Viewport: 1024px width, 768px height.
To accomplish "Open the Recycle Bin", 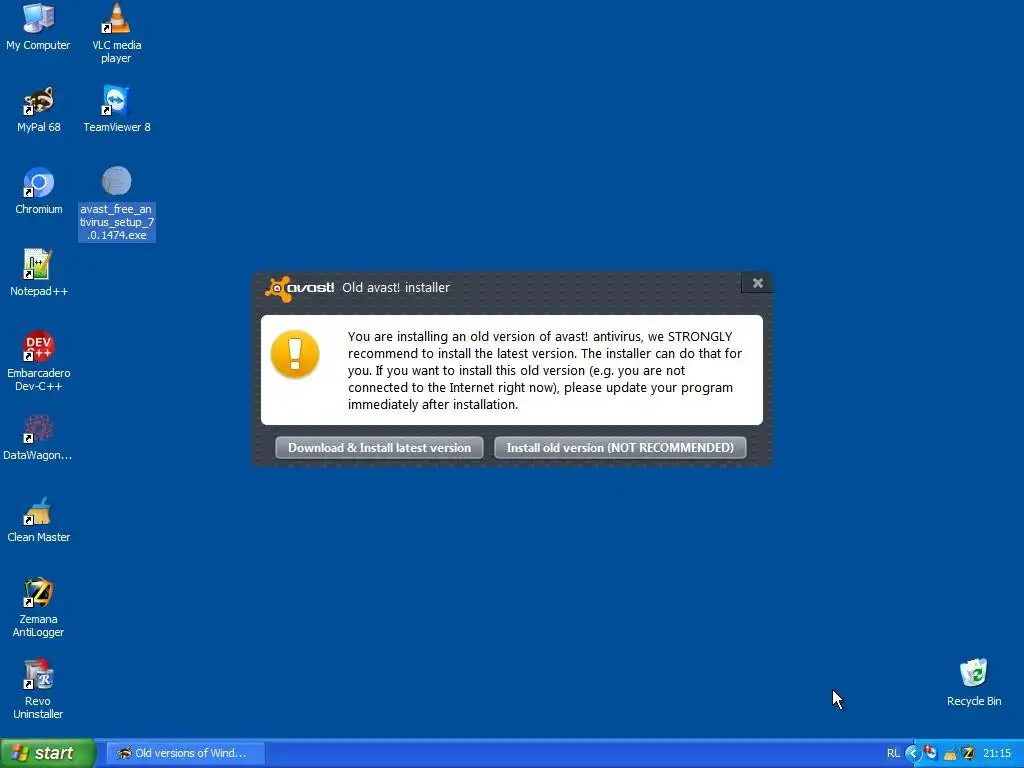I will [974, 682].
